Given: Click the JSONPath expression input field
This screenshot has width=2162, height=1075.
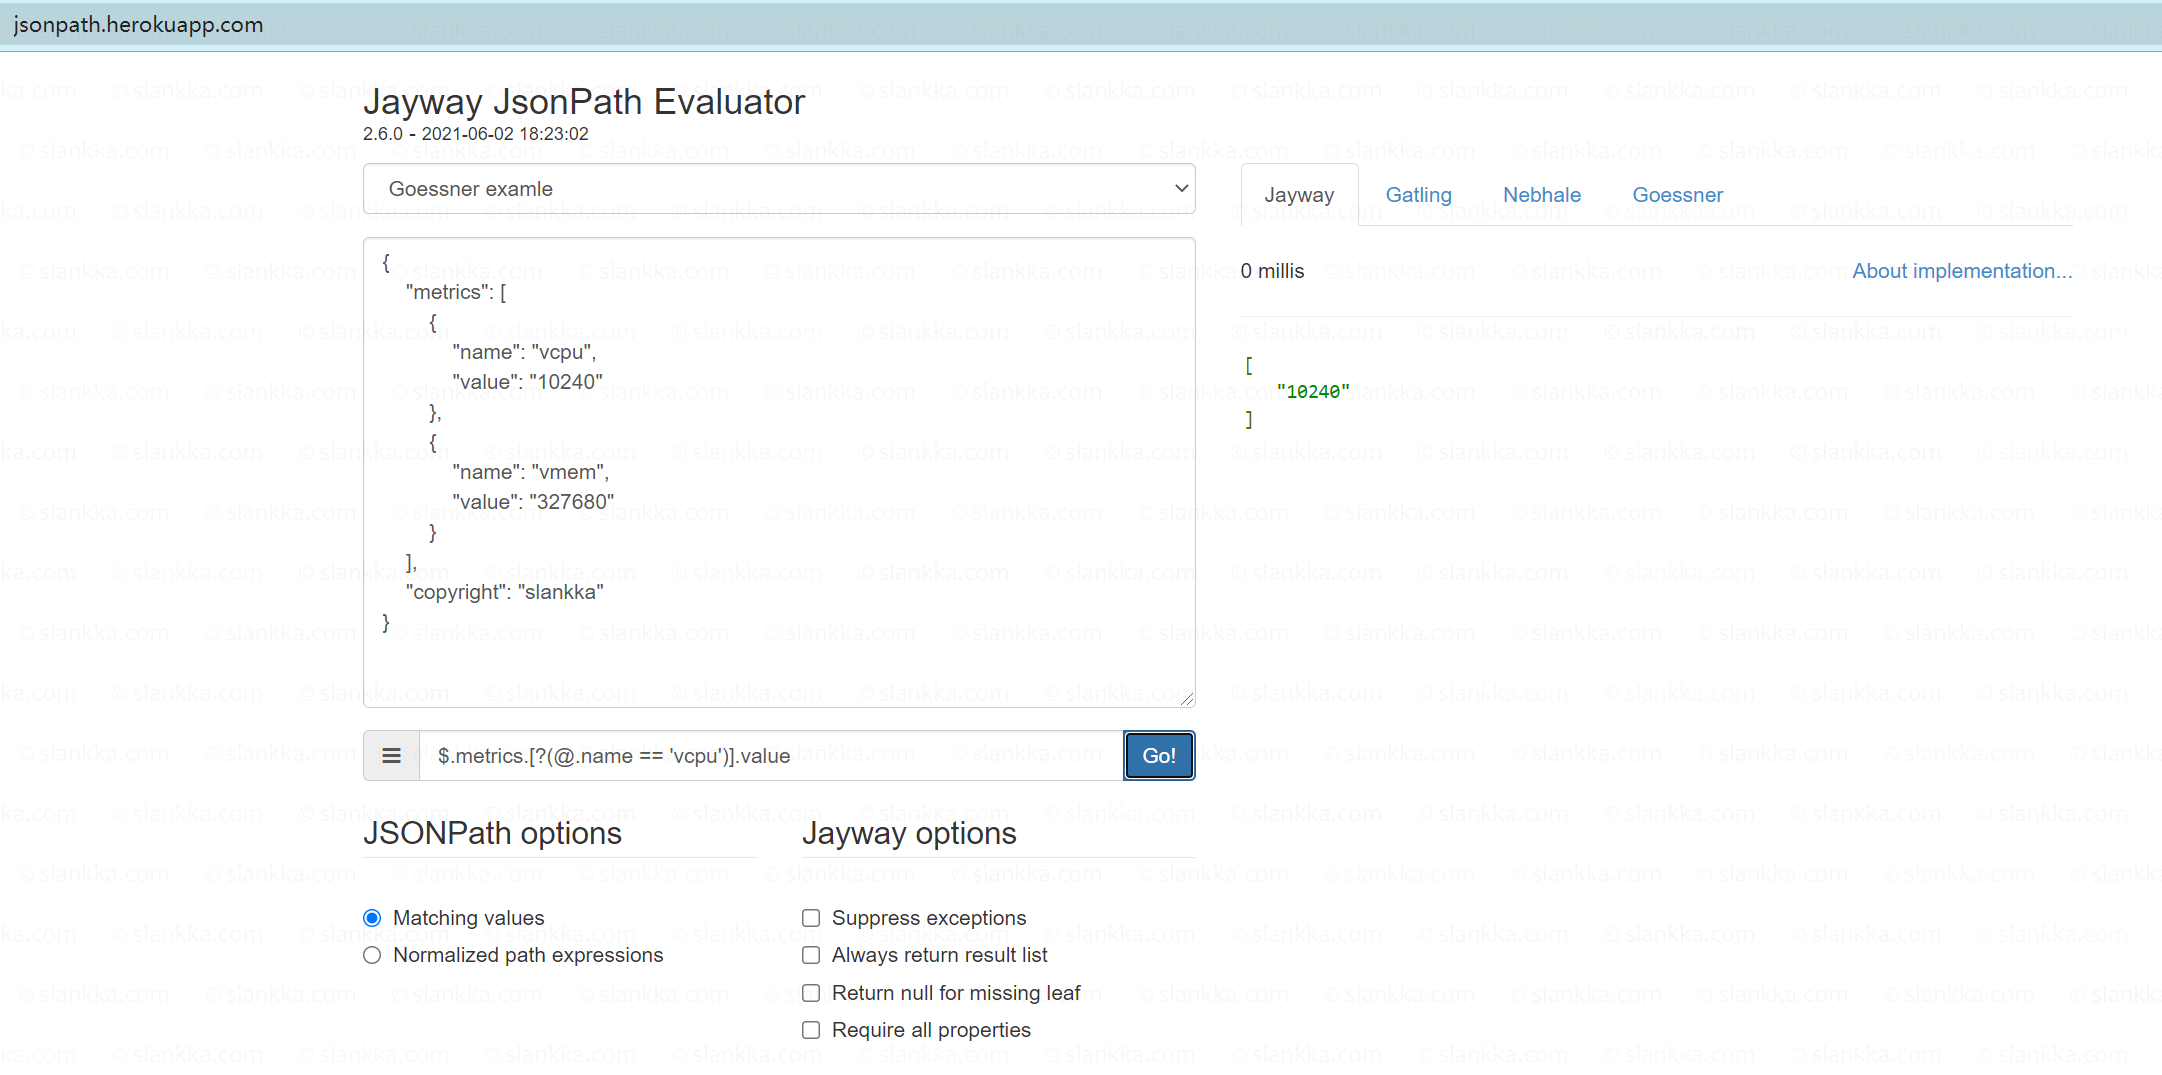Looking at the screenshot, I should point(771,756).
